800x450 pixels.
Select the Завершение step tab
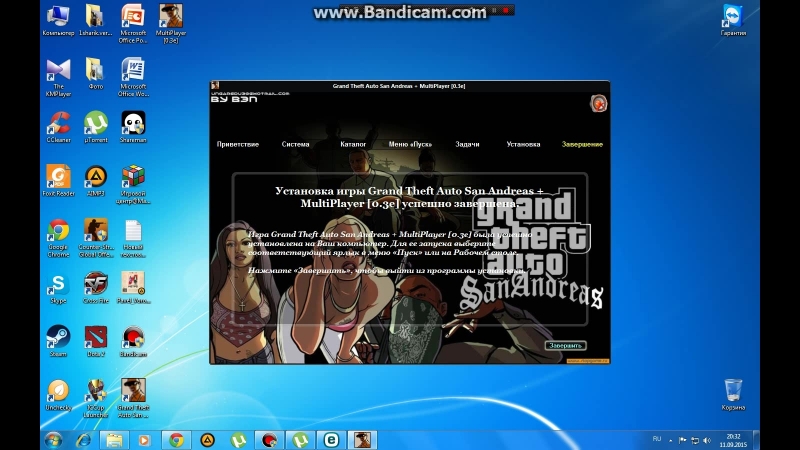582,144
